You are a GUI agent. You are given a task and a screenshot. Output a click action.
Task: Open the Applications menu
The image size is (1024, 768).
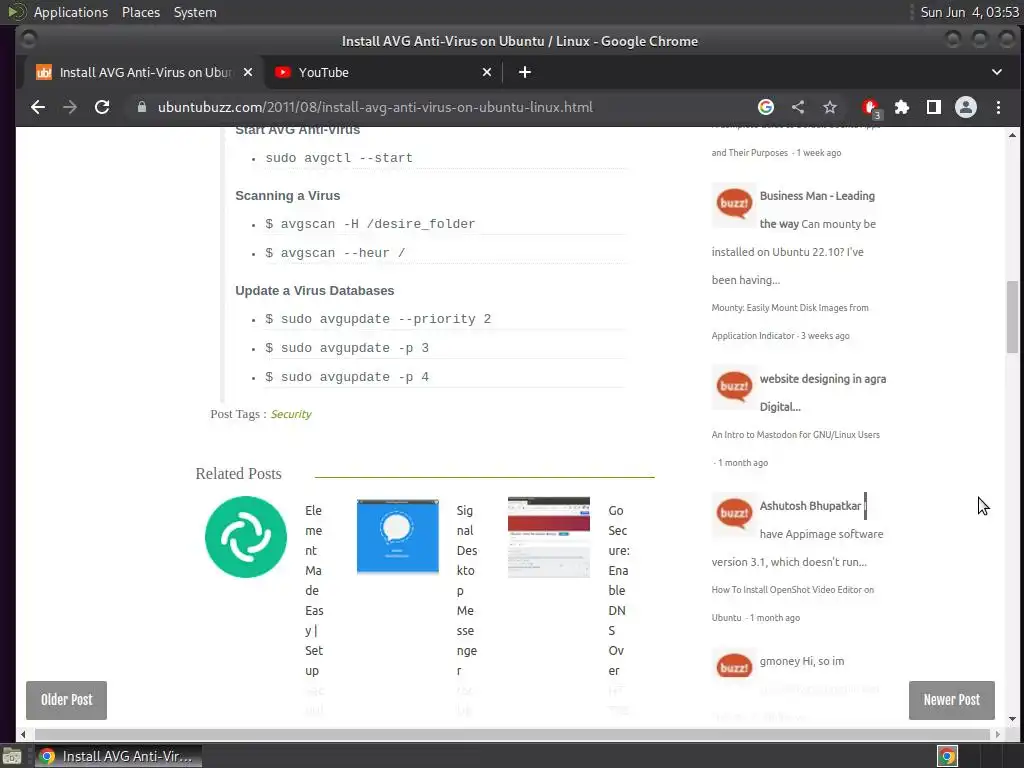click(71, 12)
